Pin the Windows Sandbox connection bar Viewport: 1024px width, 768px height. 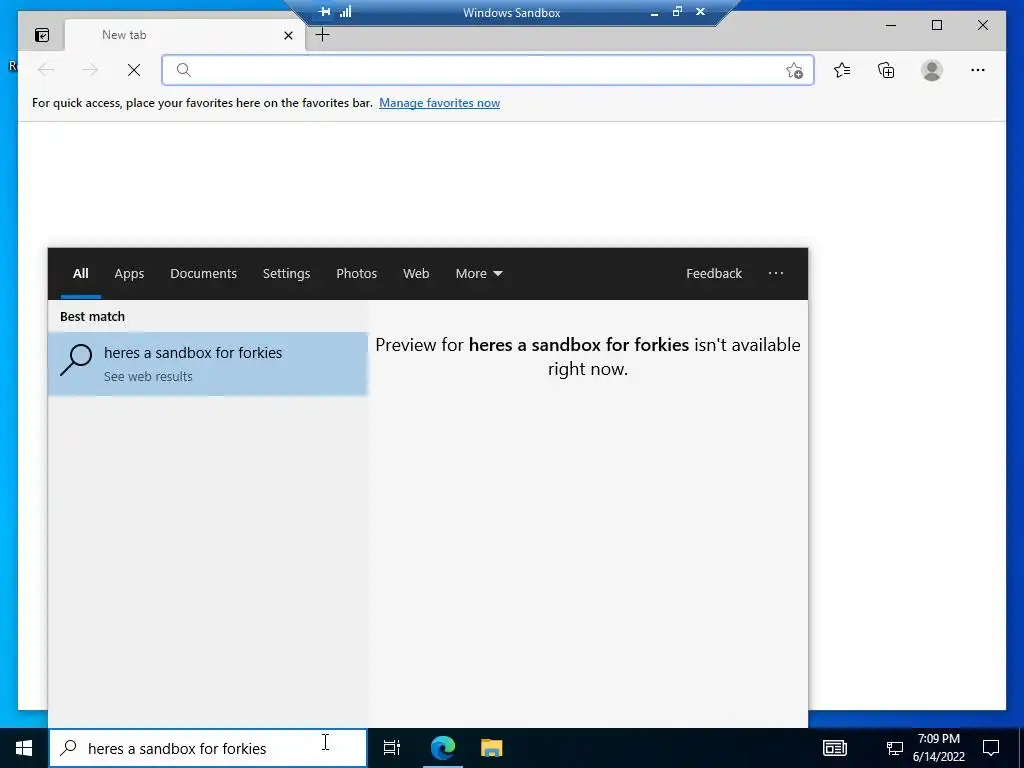[324, 12]
